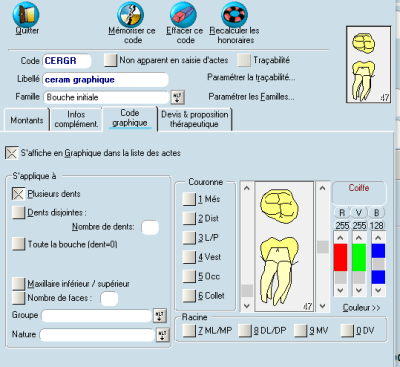The width and height of the screenshot is (400, 367).
Task: Click the Couleur >> button
Action: 361,308
